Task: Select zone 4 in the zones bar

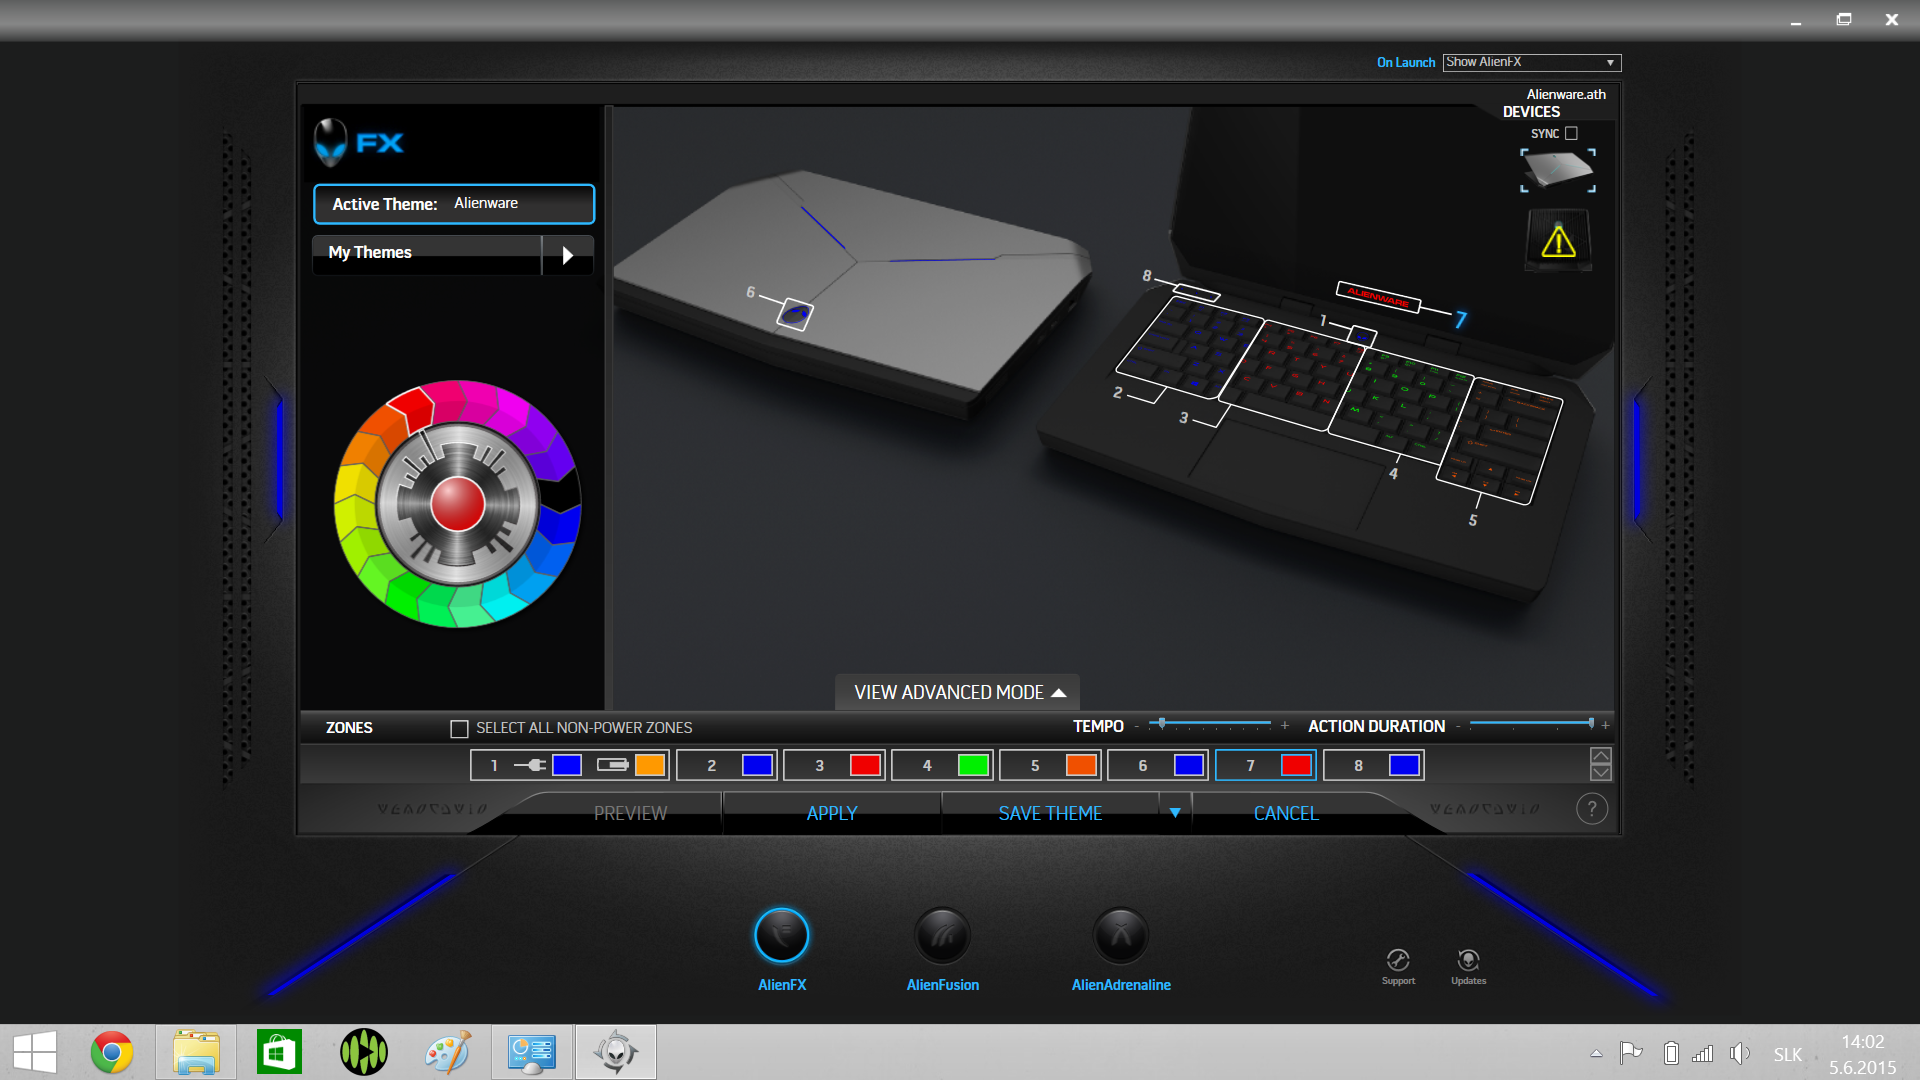Action: pyautogui.click(x=942, y=765)
